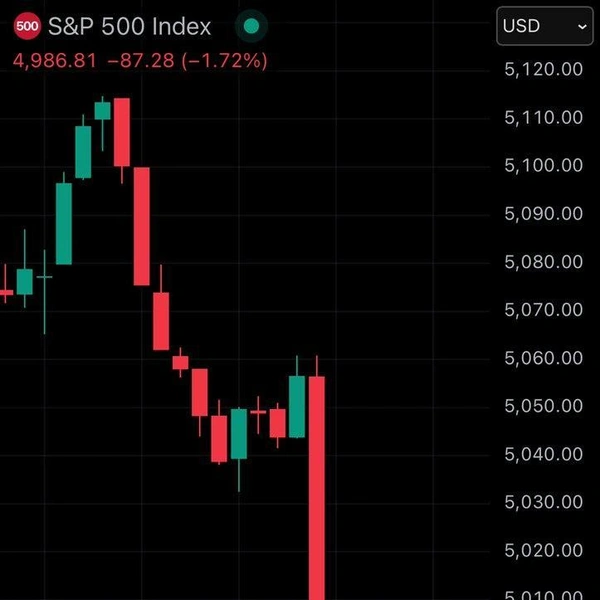Click the green candle just before the final drop
600x600 pixels.
pyautogui.click(x=297, y=406)
